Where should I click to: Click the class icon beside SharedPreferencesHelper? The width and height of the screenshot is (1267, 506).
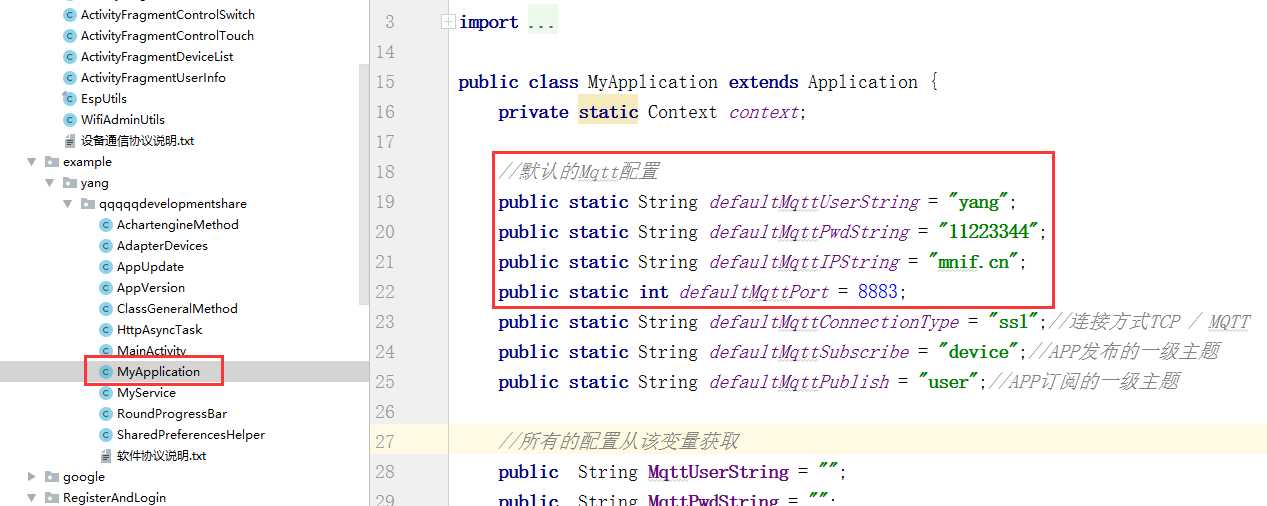click(106, 435)
